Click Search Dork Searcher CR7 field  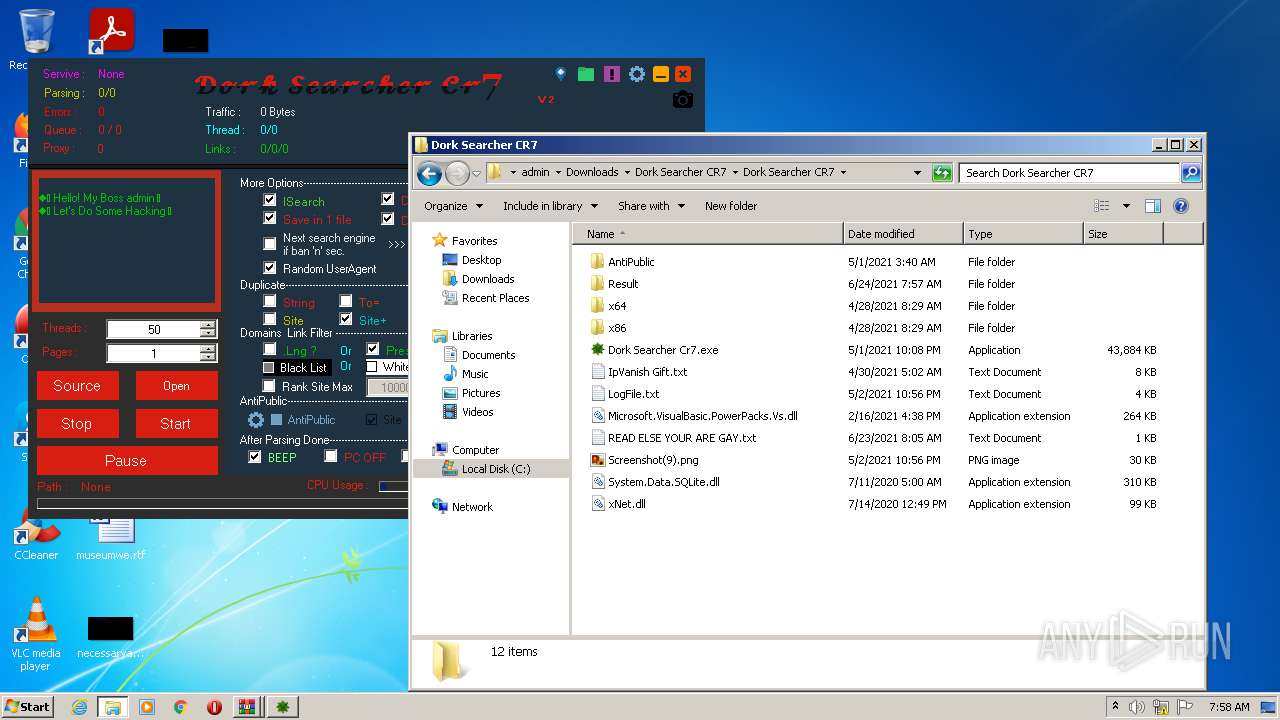click(1069, 172)
